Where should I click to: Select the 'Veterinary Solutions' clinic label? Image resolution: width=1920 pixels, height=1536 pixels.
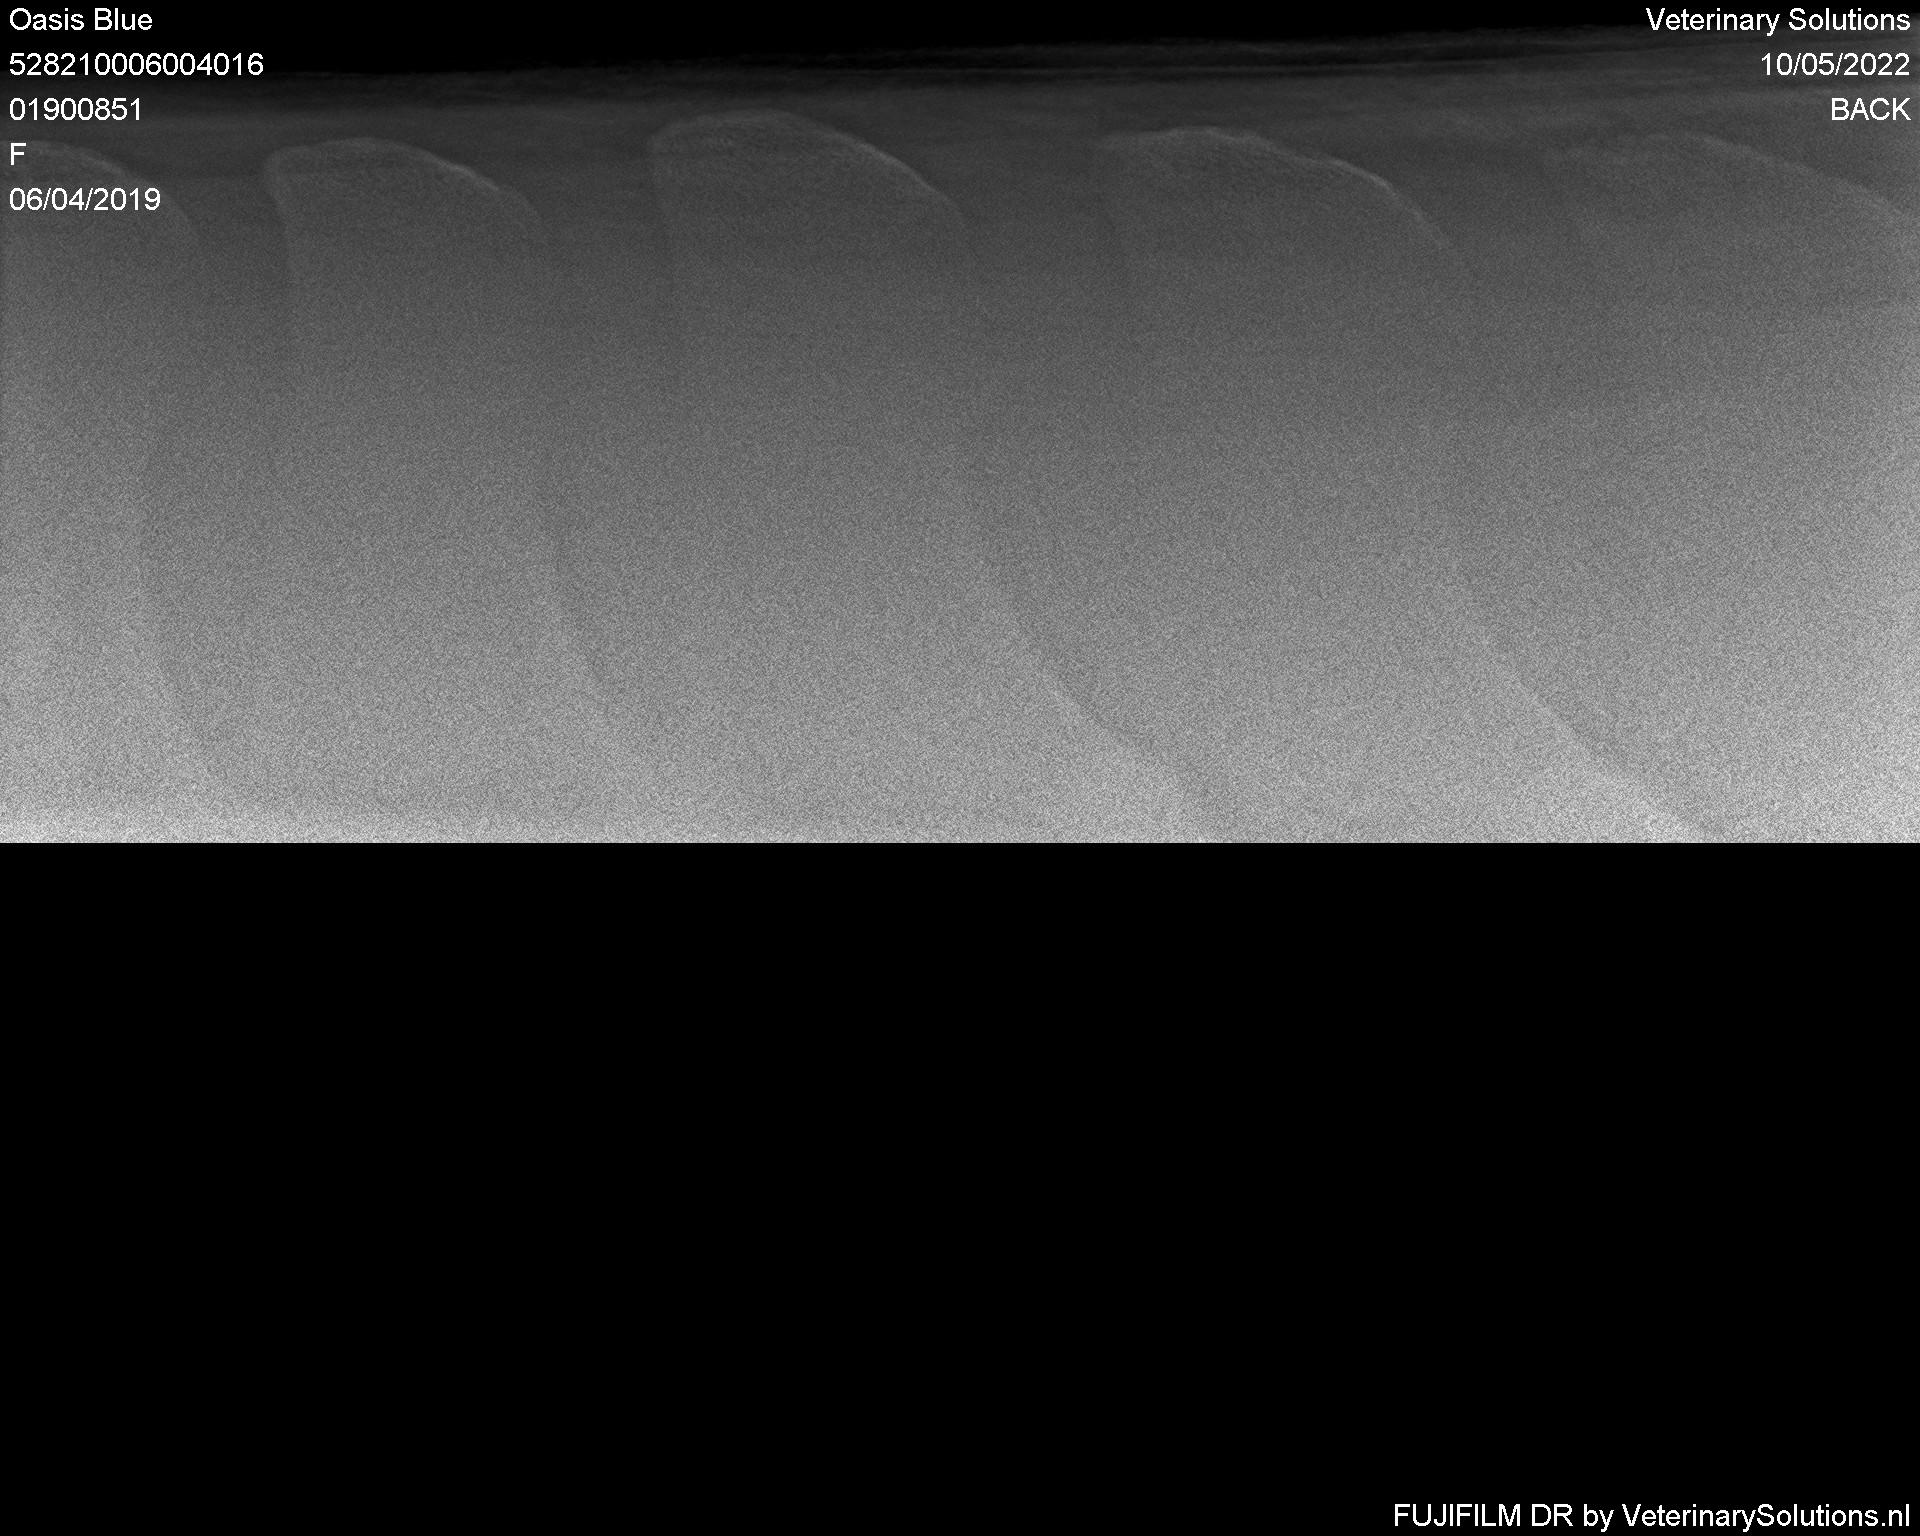pyautogui.click(x=1778, y=20)
